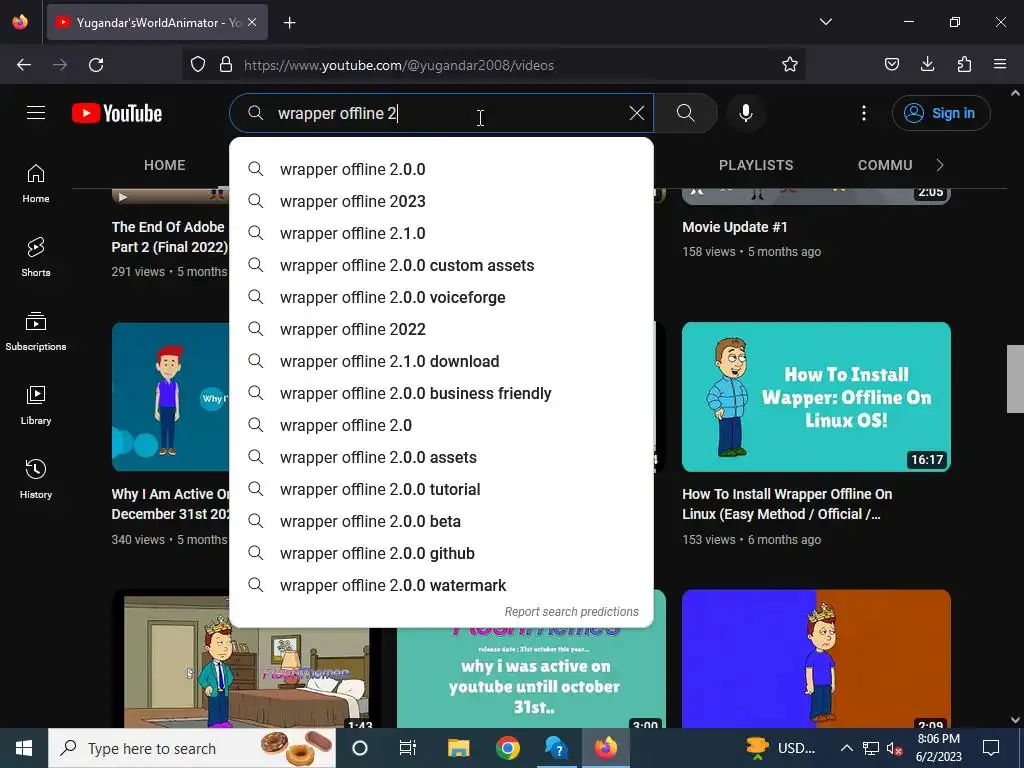Go to Home in the sidebar
The height and width of the screenshot is (768, 1024).
(x=36, y=184)
